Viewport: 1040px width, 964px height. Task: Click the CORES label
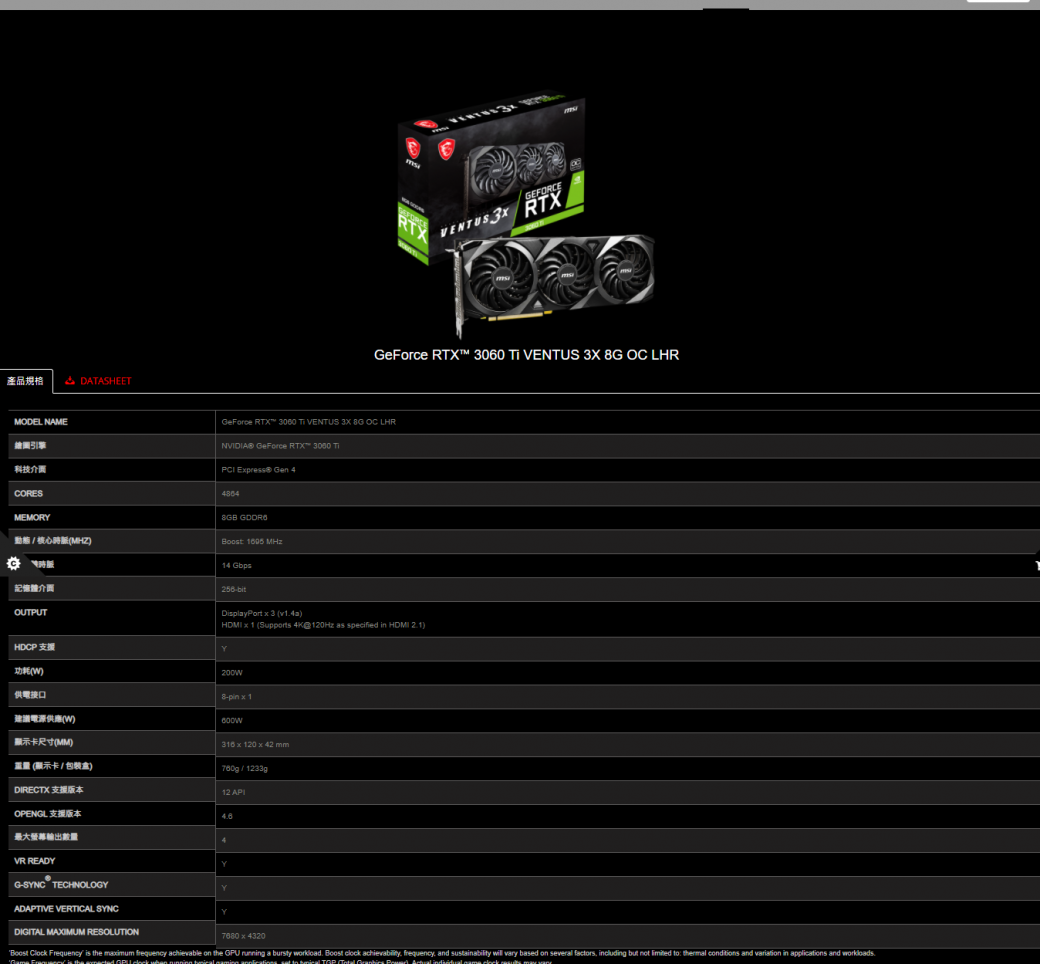click(x=29, y=494)
